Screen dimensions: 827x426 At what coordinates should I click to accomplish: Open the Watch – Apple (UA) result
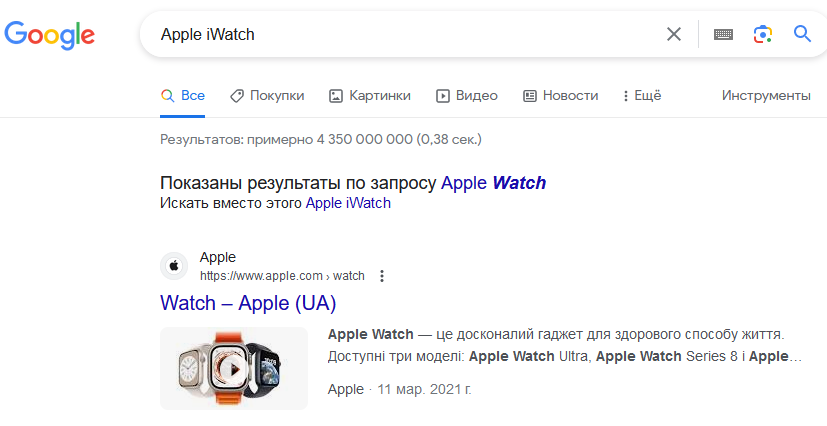pyautogui.click(x=248, y=303)
